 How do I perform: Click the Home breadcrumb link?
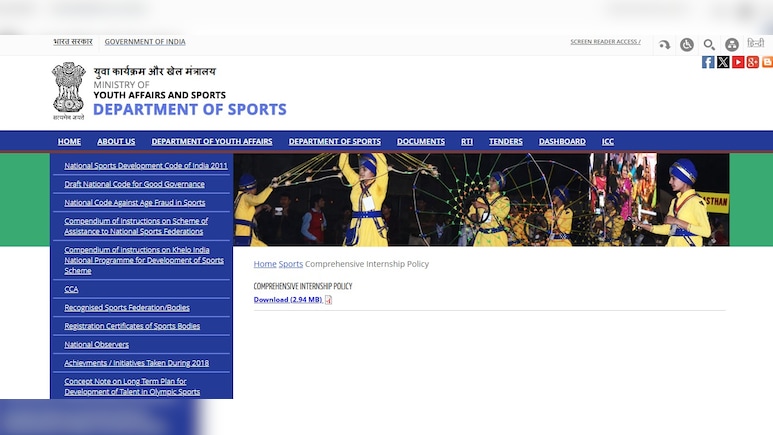click(x=264, y=264)
